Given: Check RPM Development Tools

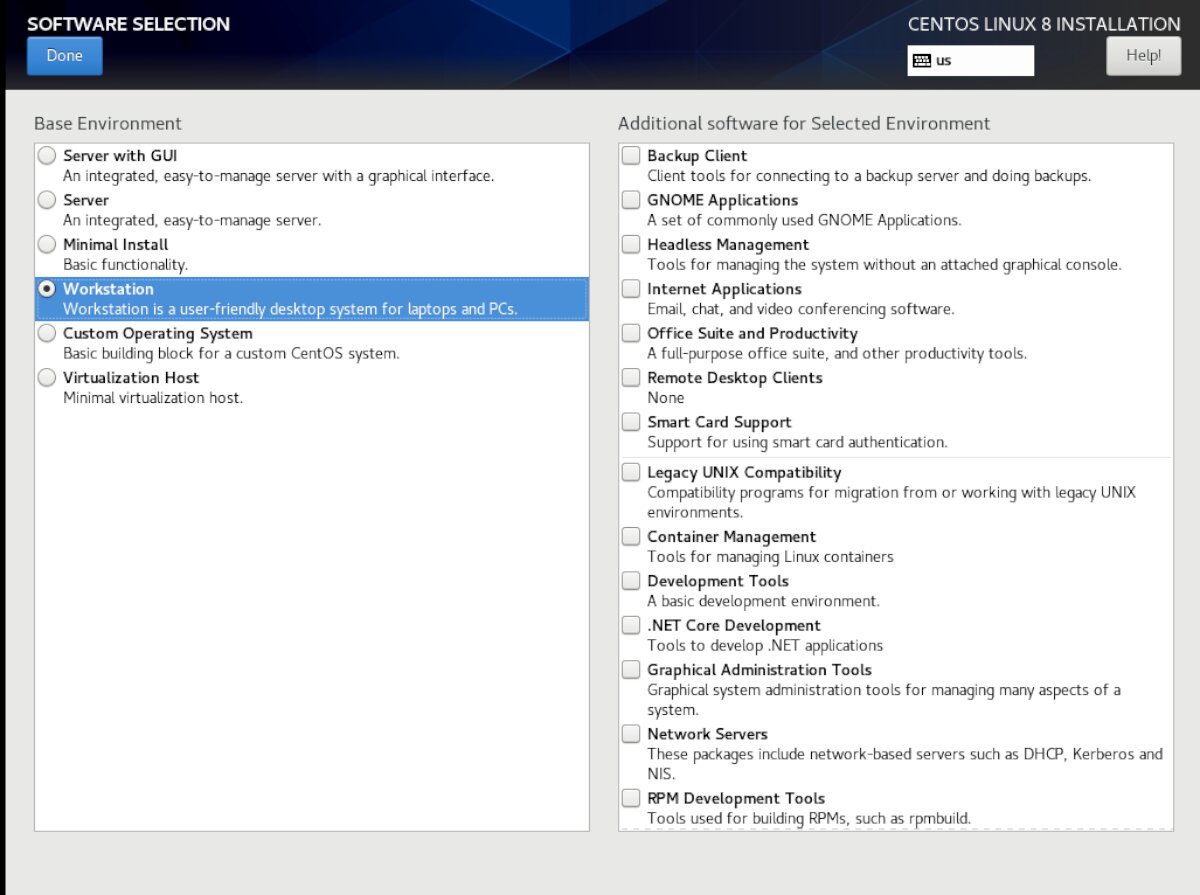Looking at the screenshot, I should pyautogui.click(x=631, y=797).
